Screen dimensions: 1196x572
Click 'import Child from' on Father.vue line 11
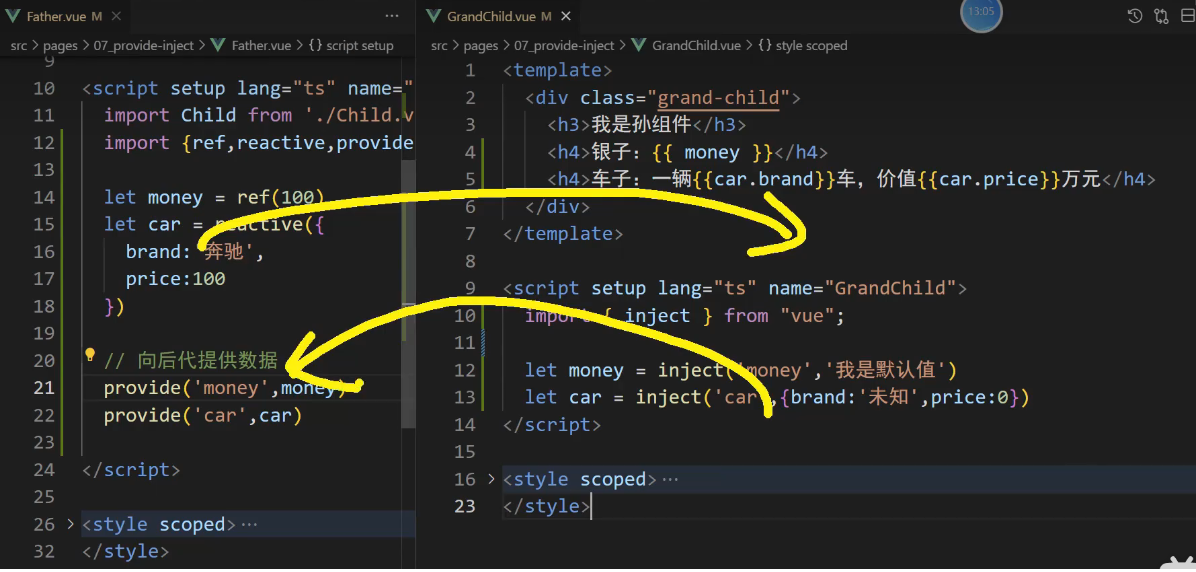click(x=198, y=116)
